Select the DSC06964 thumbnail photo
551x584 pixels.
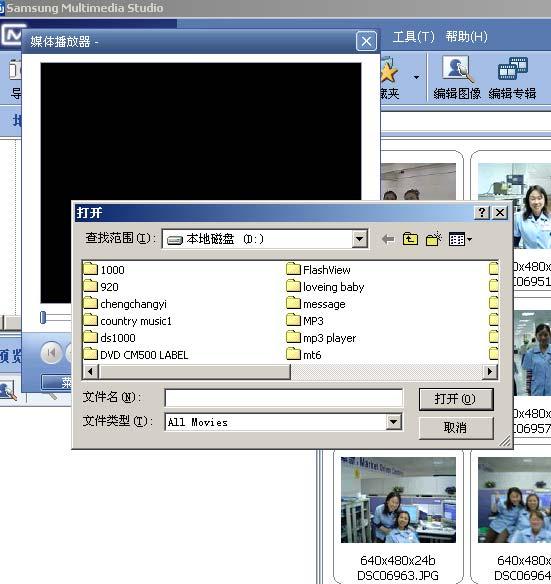(x=514, y=499)
